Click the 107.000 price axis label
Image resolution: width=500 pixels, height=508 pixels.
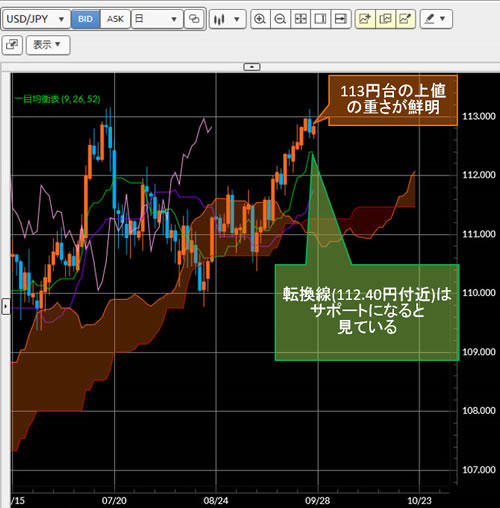(478, 470)
